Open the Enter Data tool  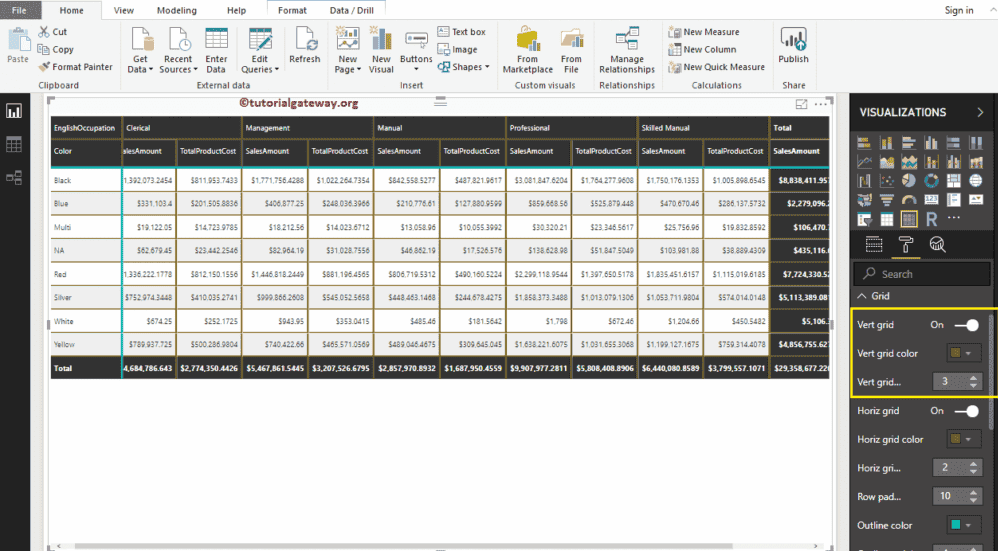(216, 50)
